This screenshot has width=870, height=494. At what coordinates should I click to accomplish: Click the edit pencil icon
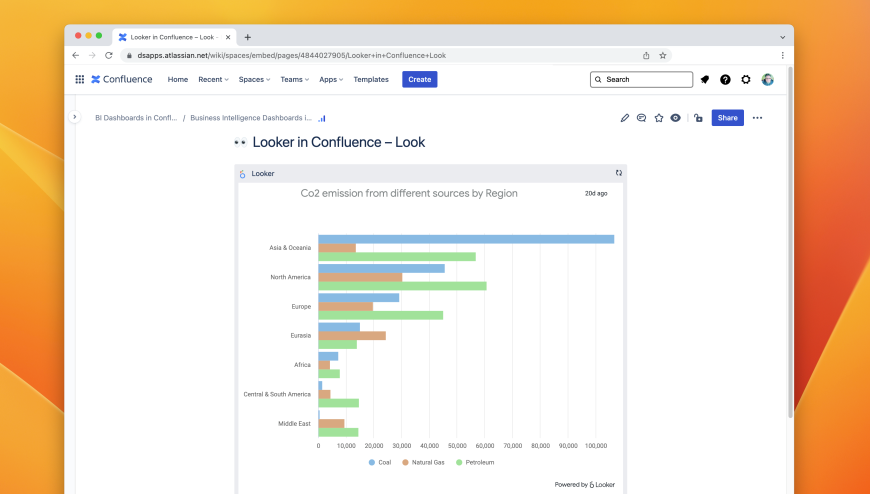pos(625,118)
